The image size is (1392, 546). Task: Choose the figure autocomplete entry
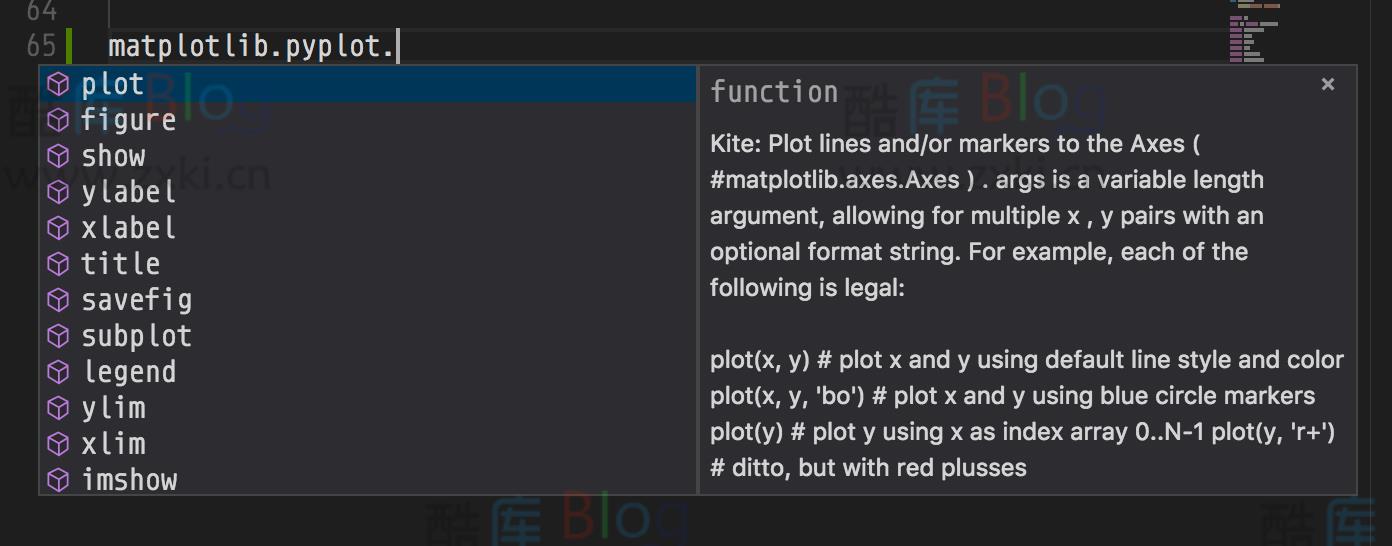tap(128, 120)
